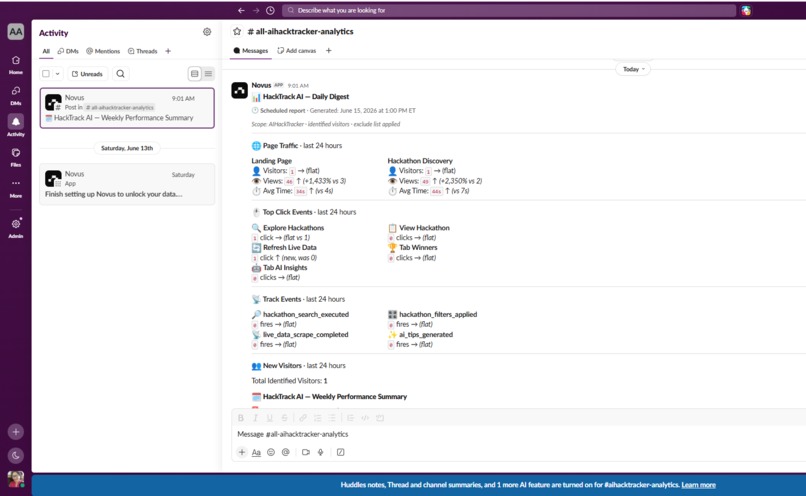Image resolution: width=806 pixels, height=496 pixels.
Task: Expand the select checkbox dropdown arrow
Action: [58, 74]
